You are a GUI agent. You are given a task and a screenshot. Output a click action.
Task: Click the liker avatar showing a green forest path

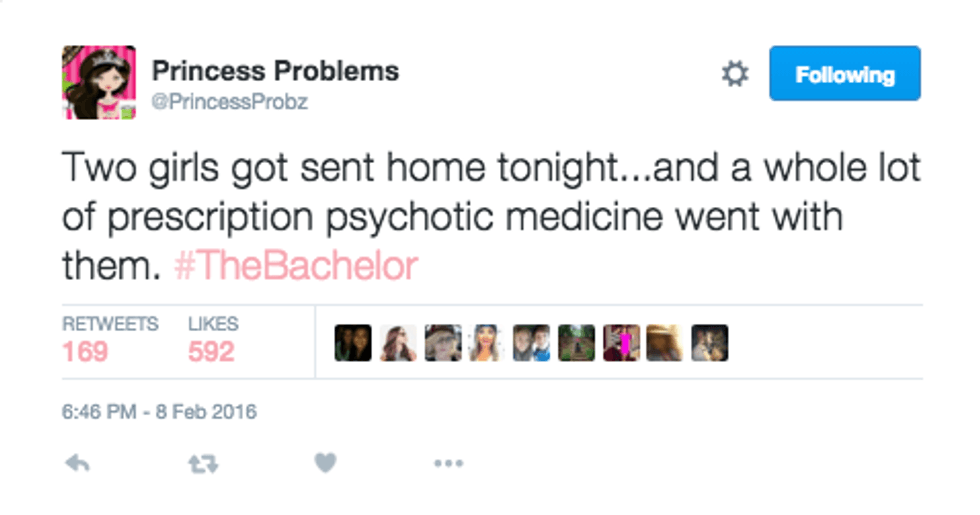point(576,343)
